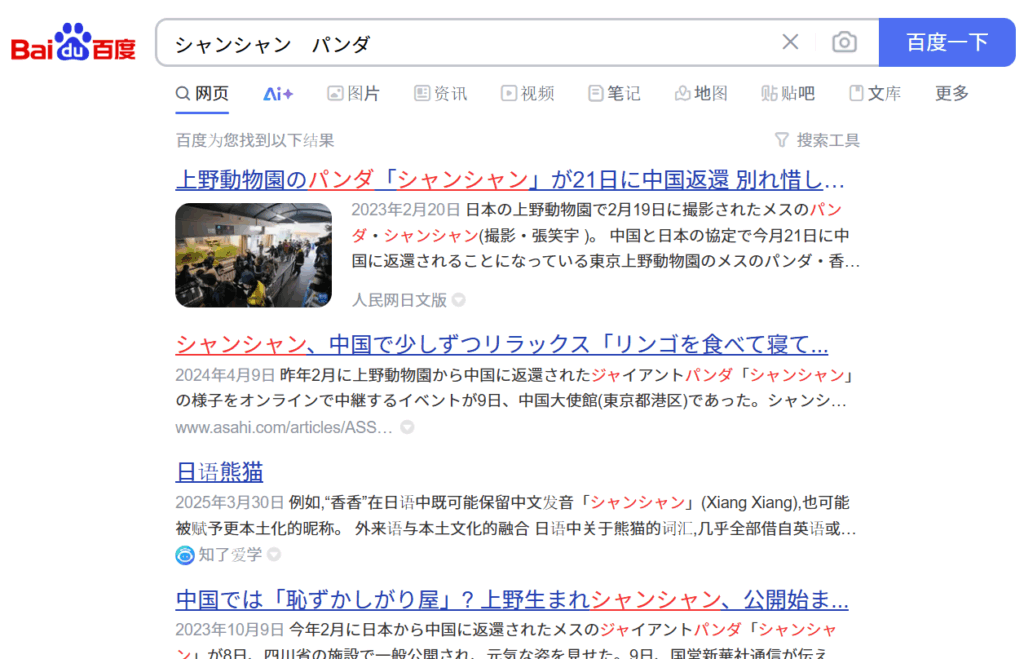Screen dimensions: 1024x659
Task: Clear the search box with the X icon
Action: pyautogui.click(x=790, y=42)
